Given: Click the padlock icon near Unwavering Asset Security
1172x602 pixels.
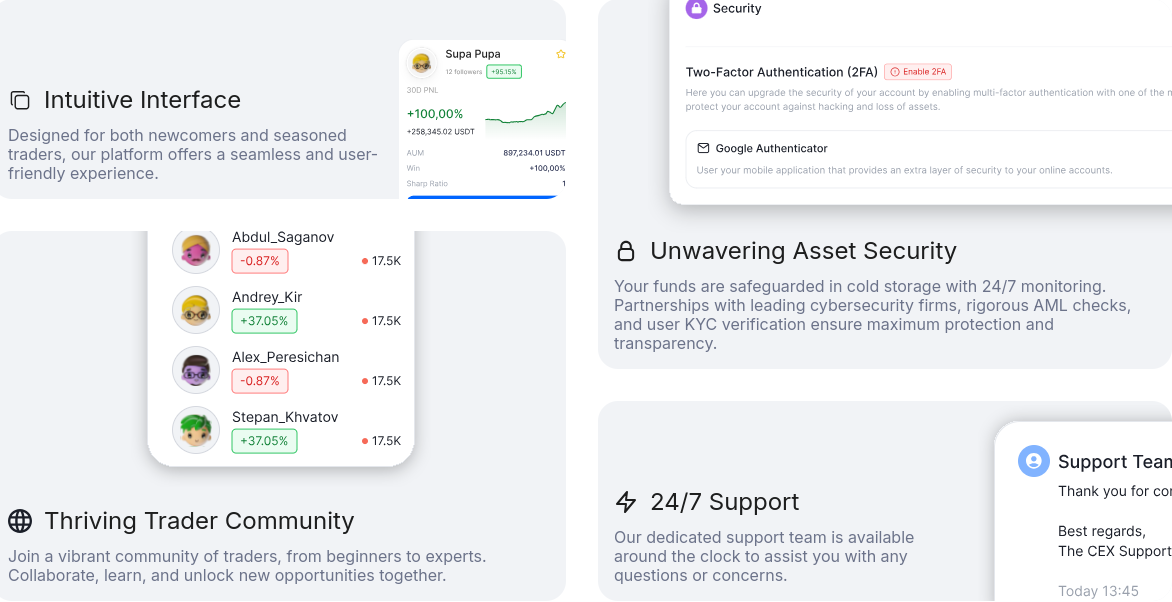Looking at the screenshot, I should 626,251.
